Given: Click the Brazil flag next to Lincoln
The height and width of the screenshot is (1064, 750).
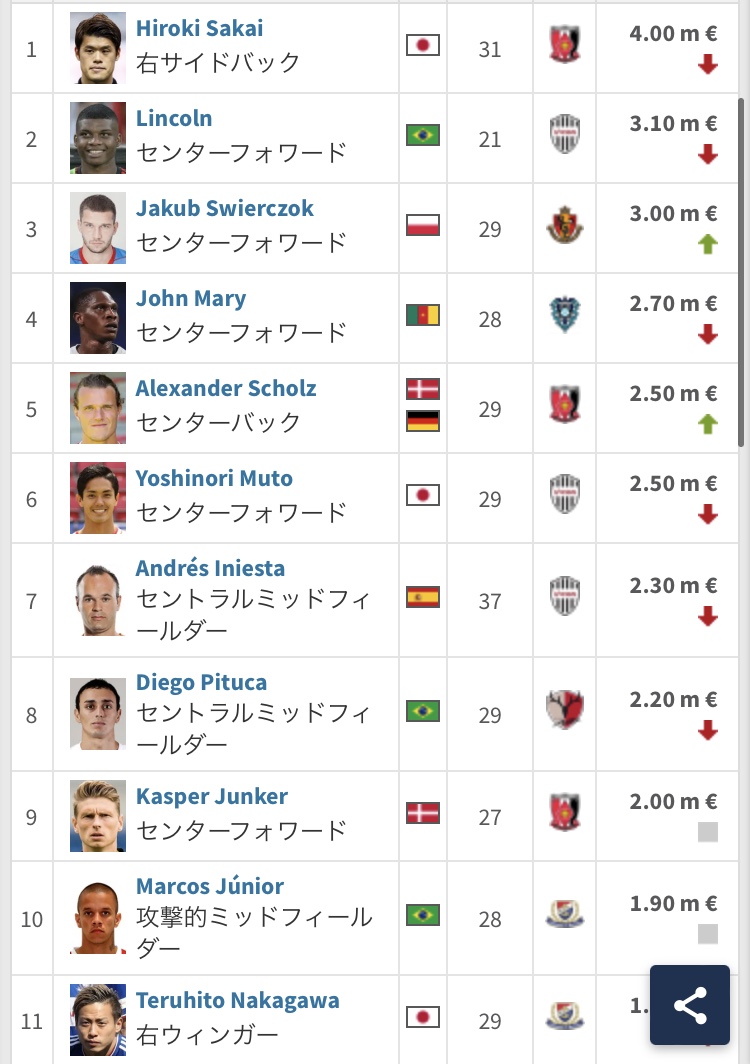Looking at the screenshot, I should click(x=423, y=135).
